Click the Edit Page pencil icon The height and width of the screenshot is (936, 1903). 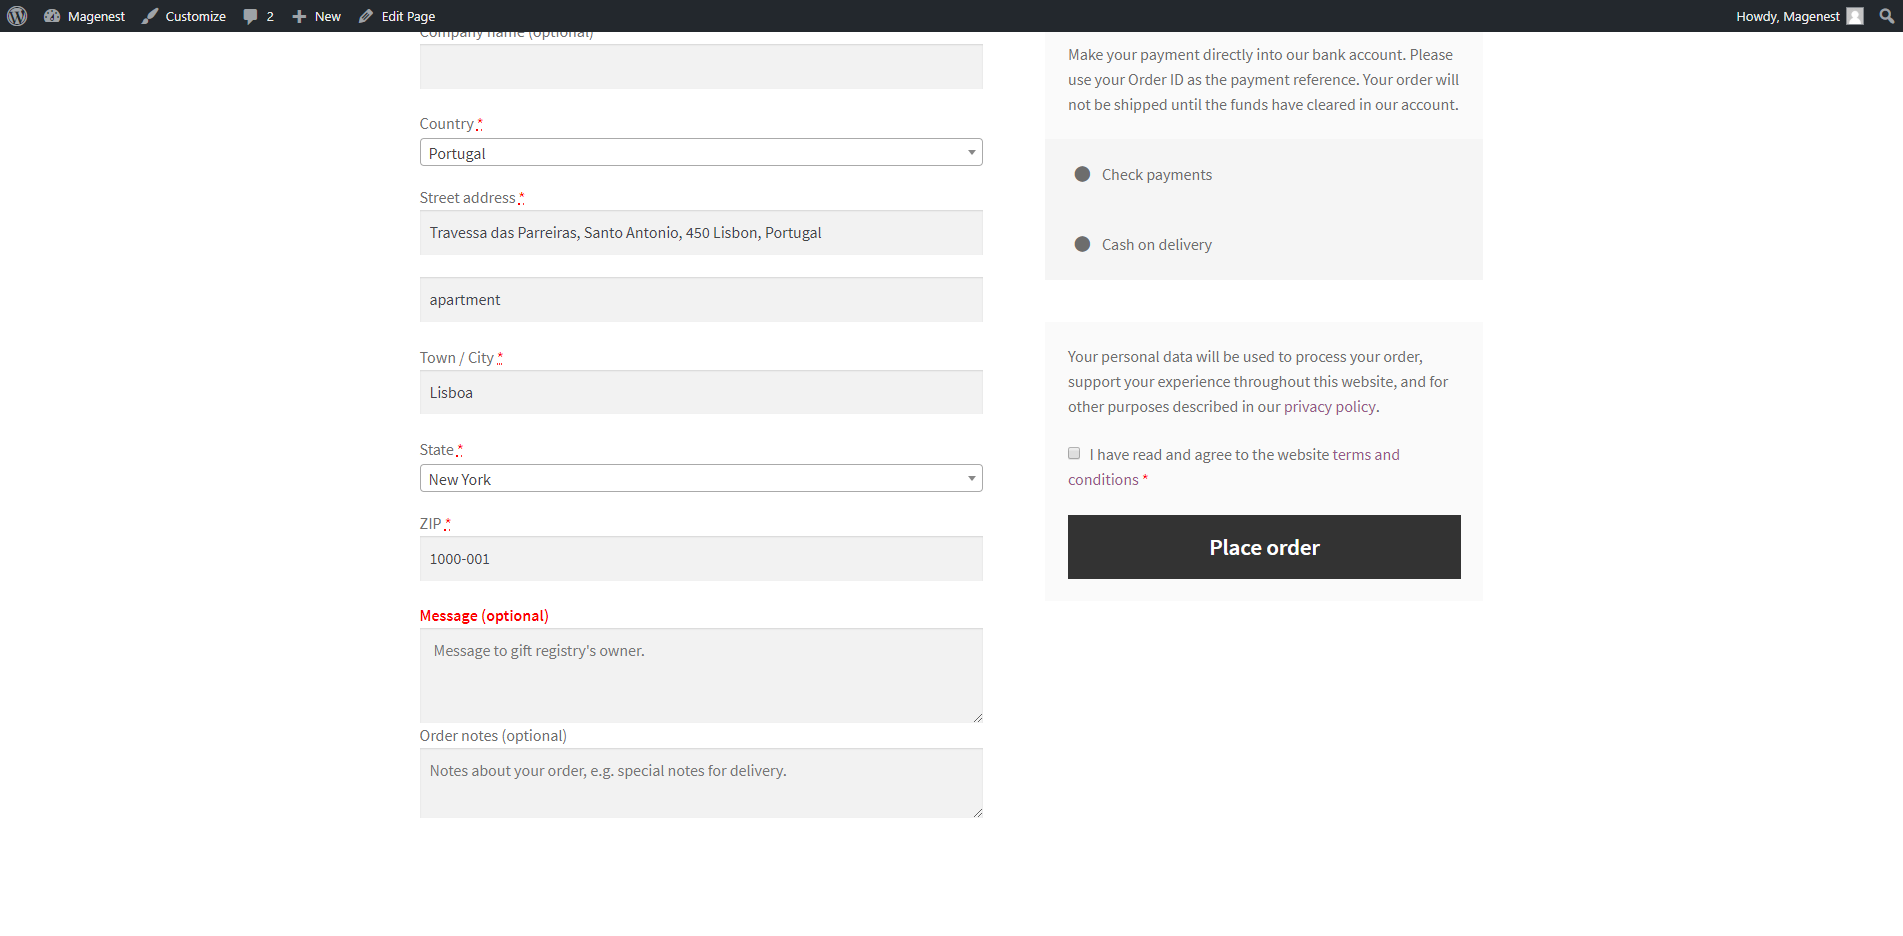pos(366,16)
